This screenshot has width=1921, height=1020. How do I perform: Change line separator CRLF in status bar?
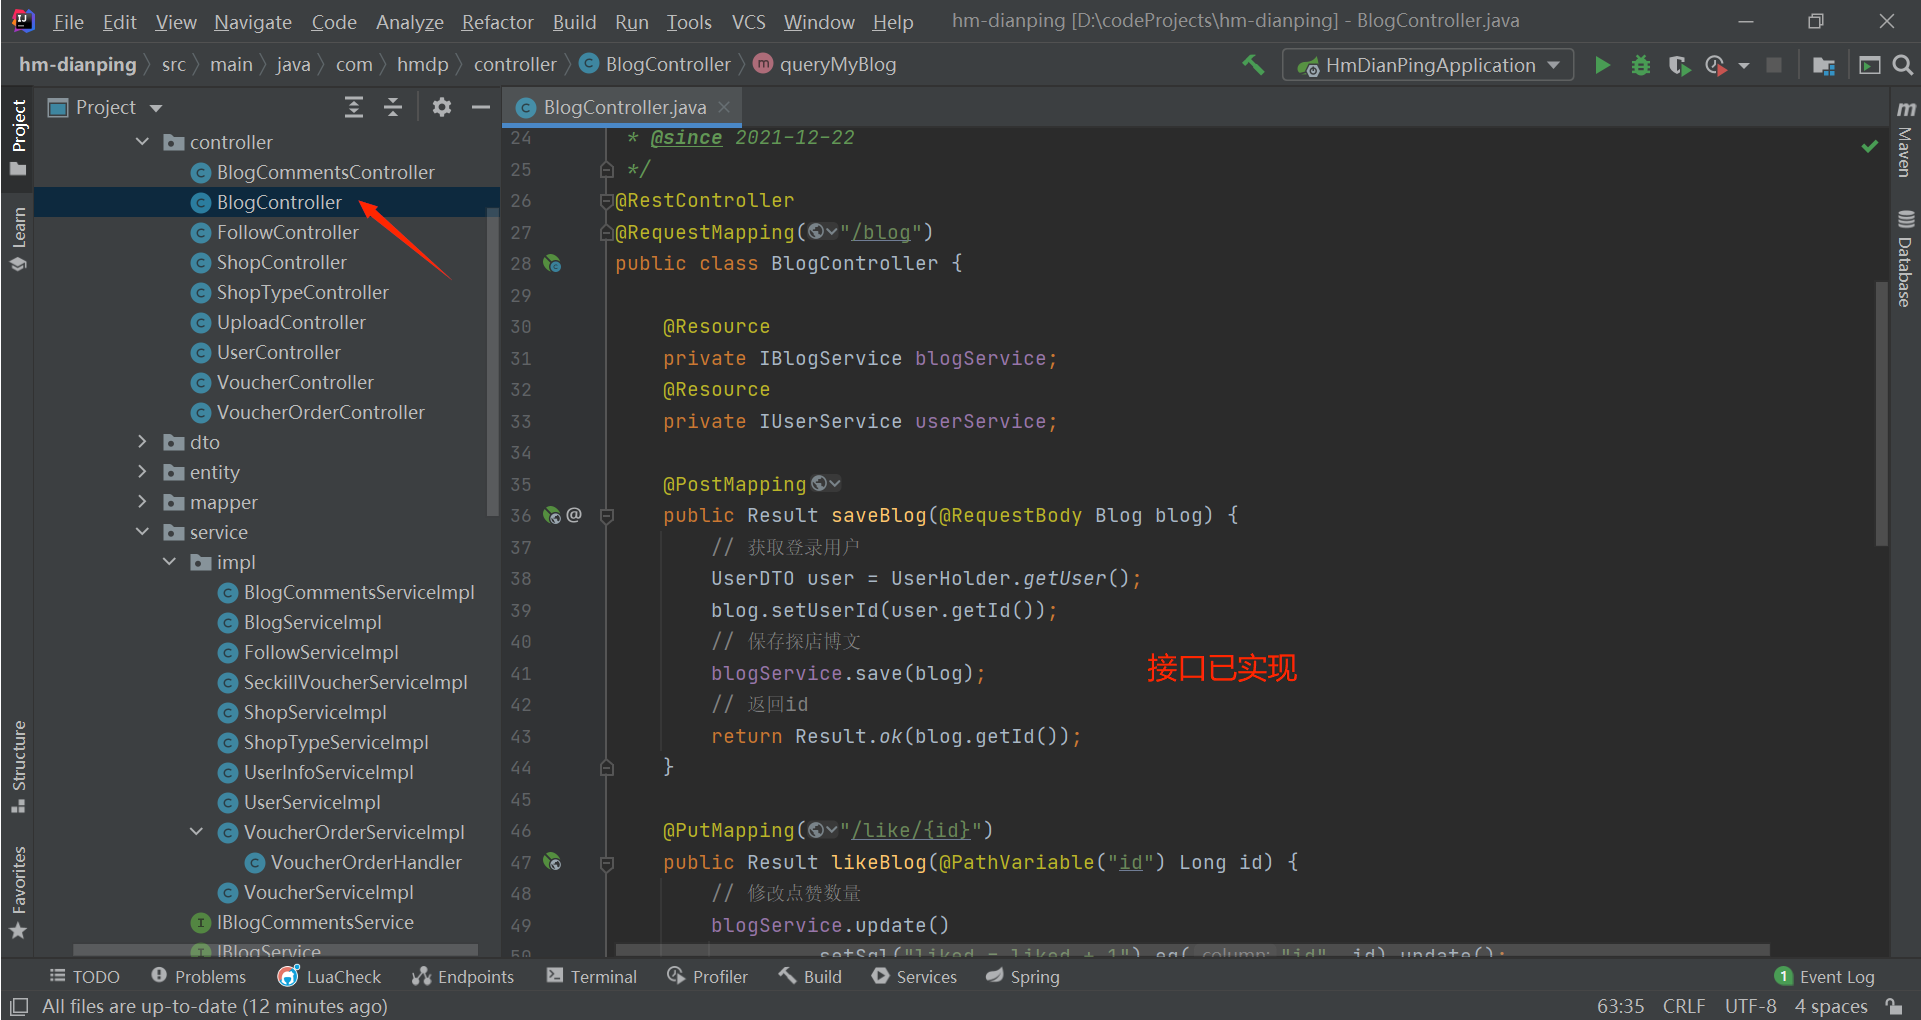pos(1683,1006)
